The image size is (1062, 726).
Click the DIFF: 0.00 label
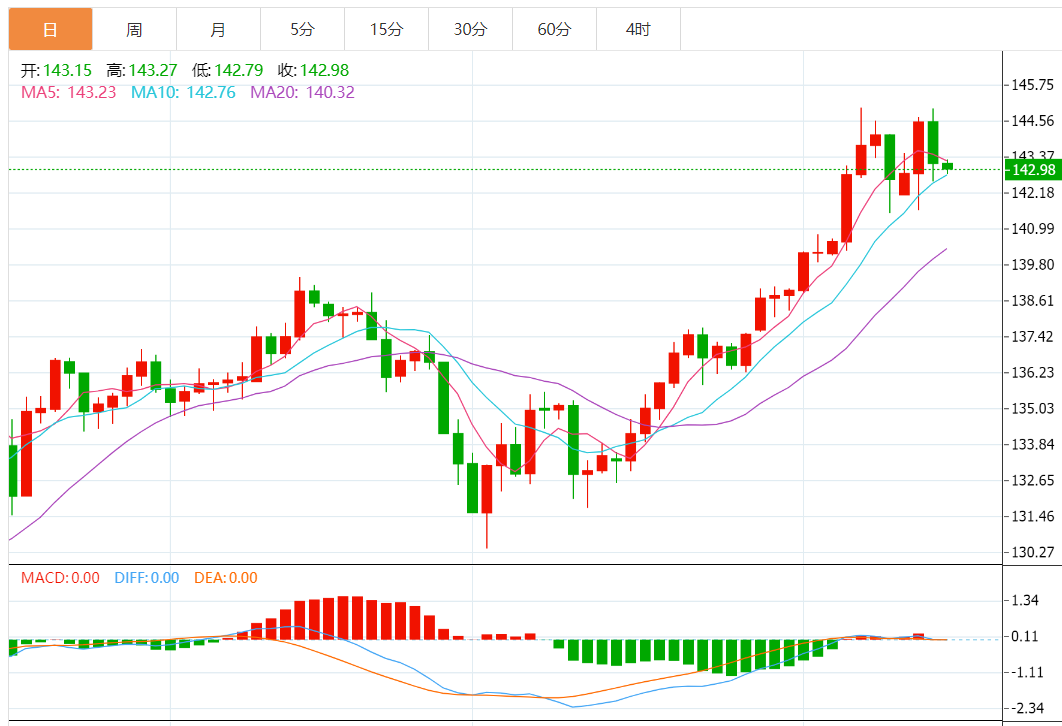tap(146, 578)
